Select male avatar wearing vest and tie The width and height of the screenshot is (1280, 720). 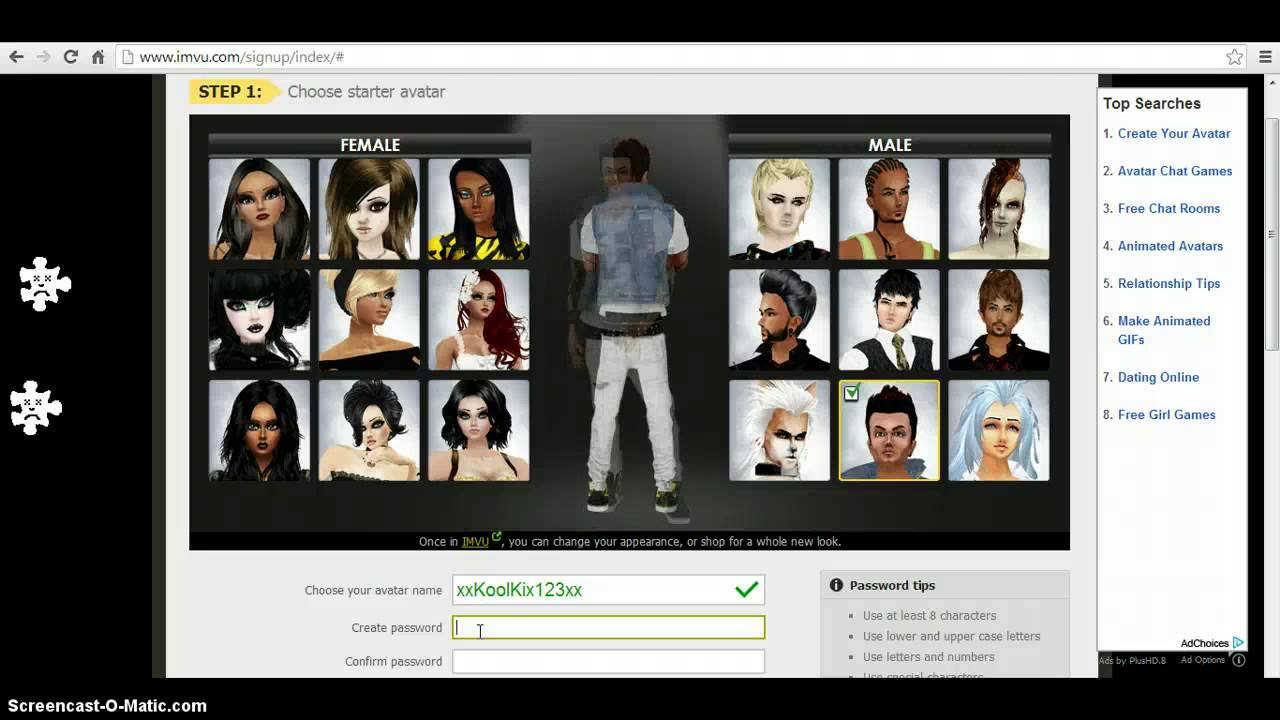889,319
